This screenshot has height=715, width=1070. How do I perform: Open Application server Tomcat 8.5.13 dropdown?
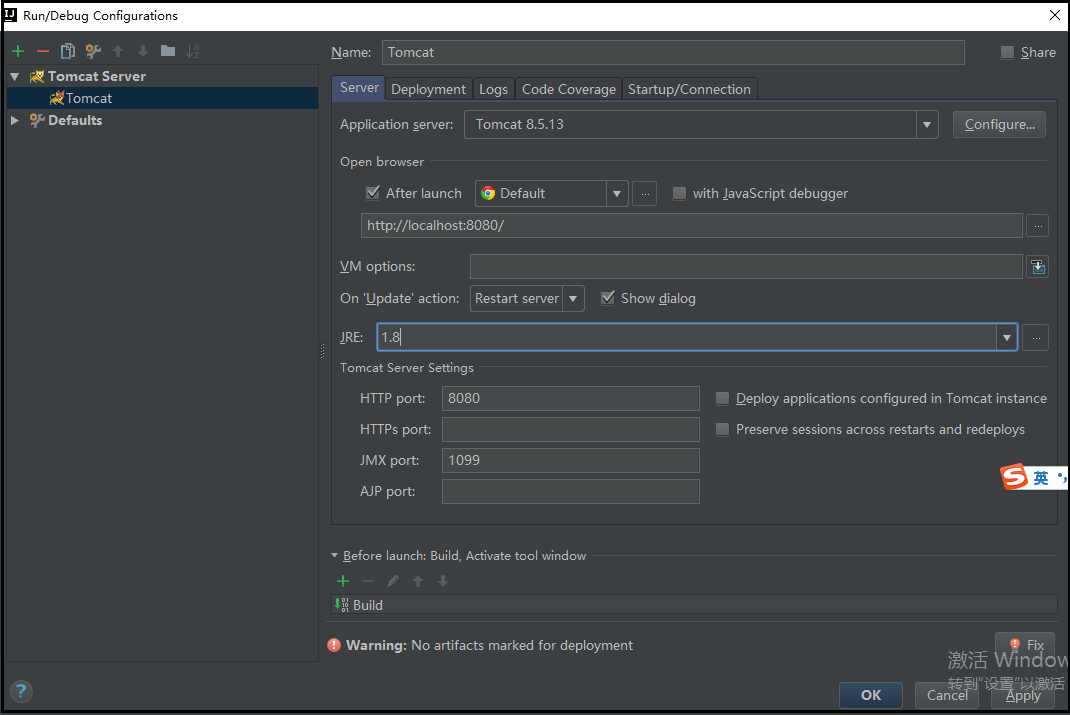click(927, 125)
